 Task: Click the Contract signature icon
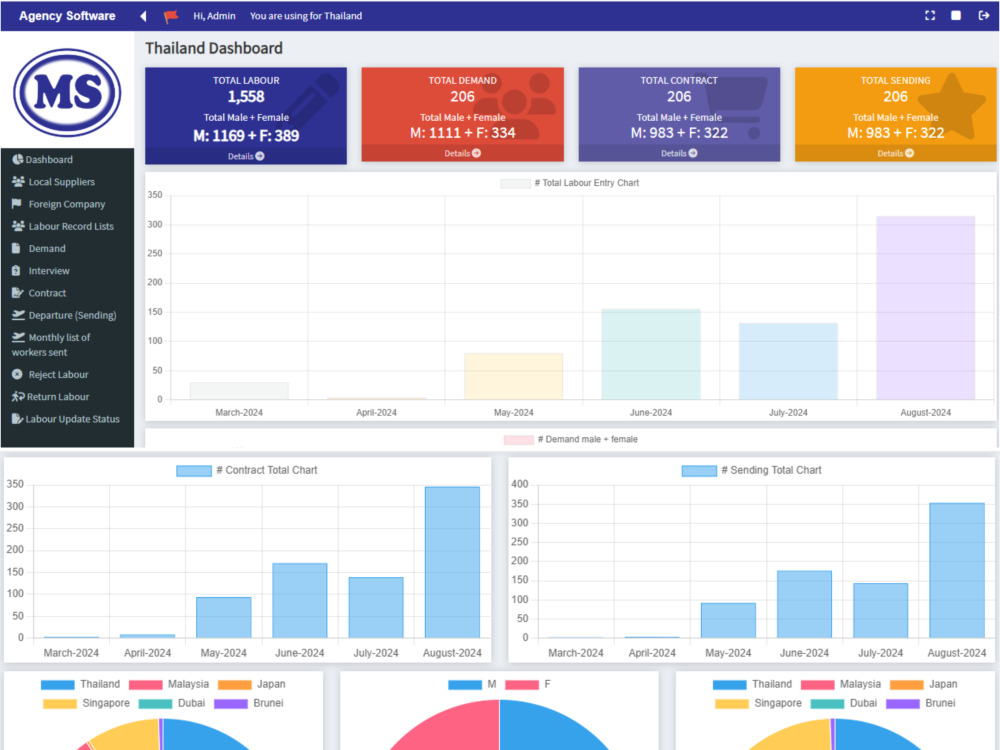pyautogui.click(x=17, y=293)
